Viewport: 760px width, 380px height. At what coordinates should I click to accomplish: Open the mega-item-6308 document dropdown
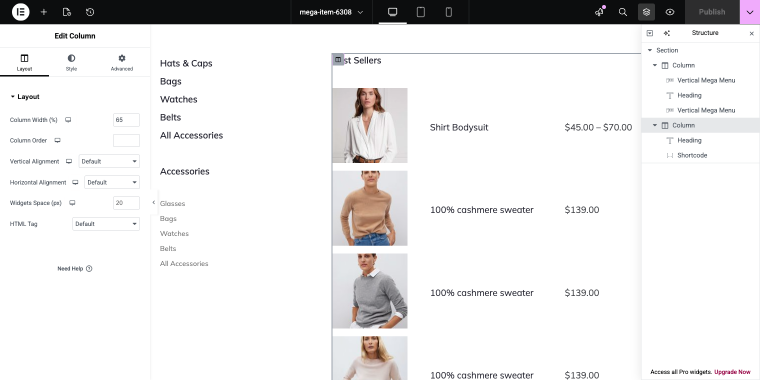(332, 12)
